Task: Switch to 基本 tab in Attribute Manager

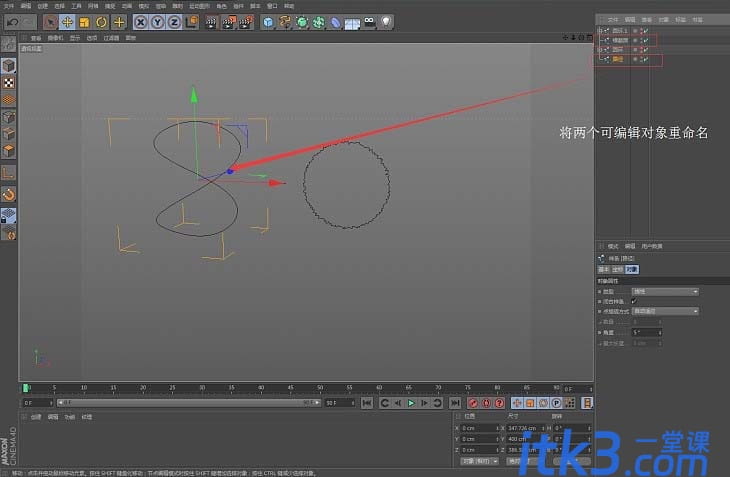Action: pos(603,269)
